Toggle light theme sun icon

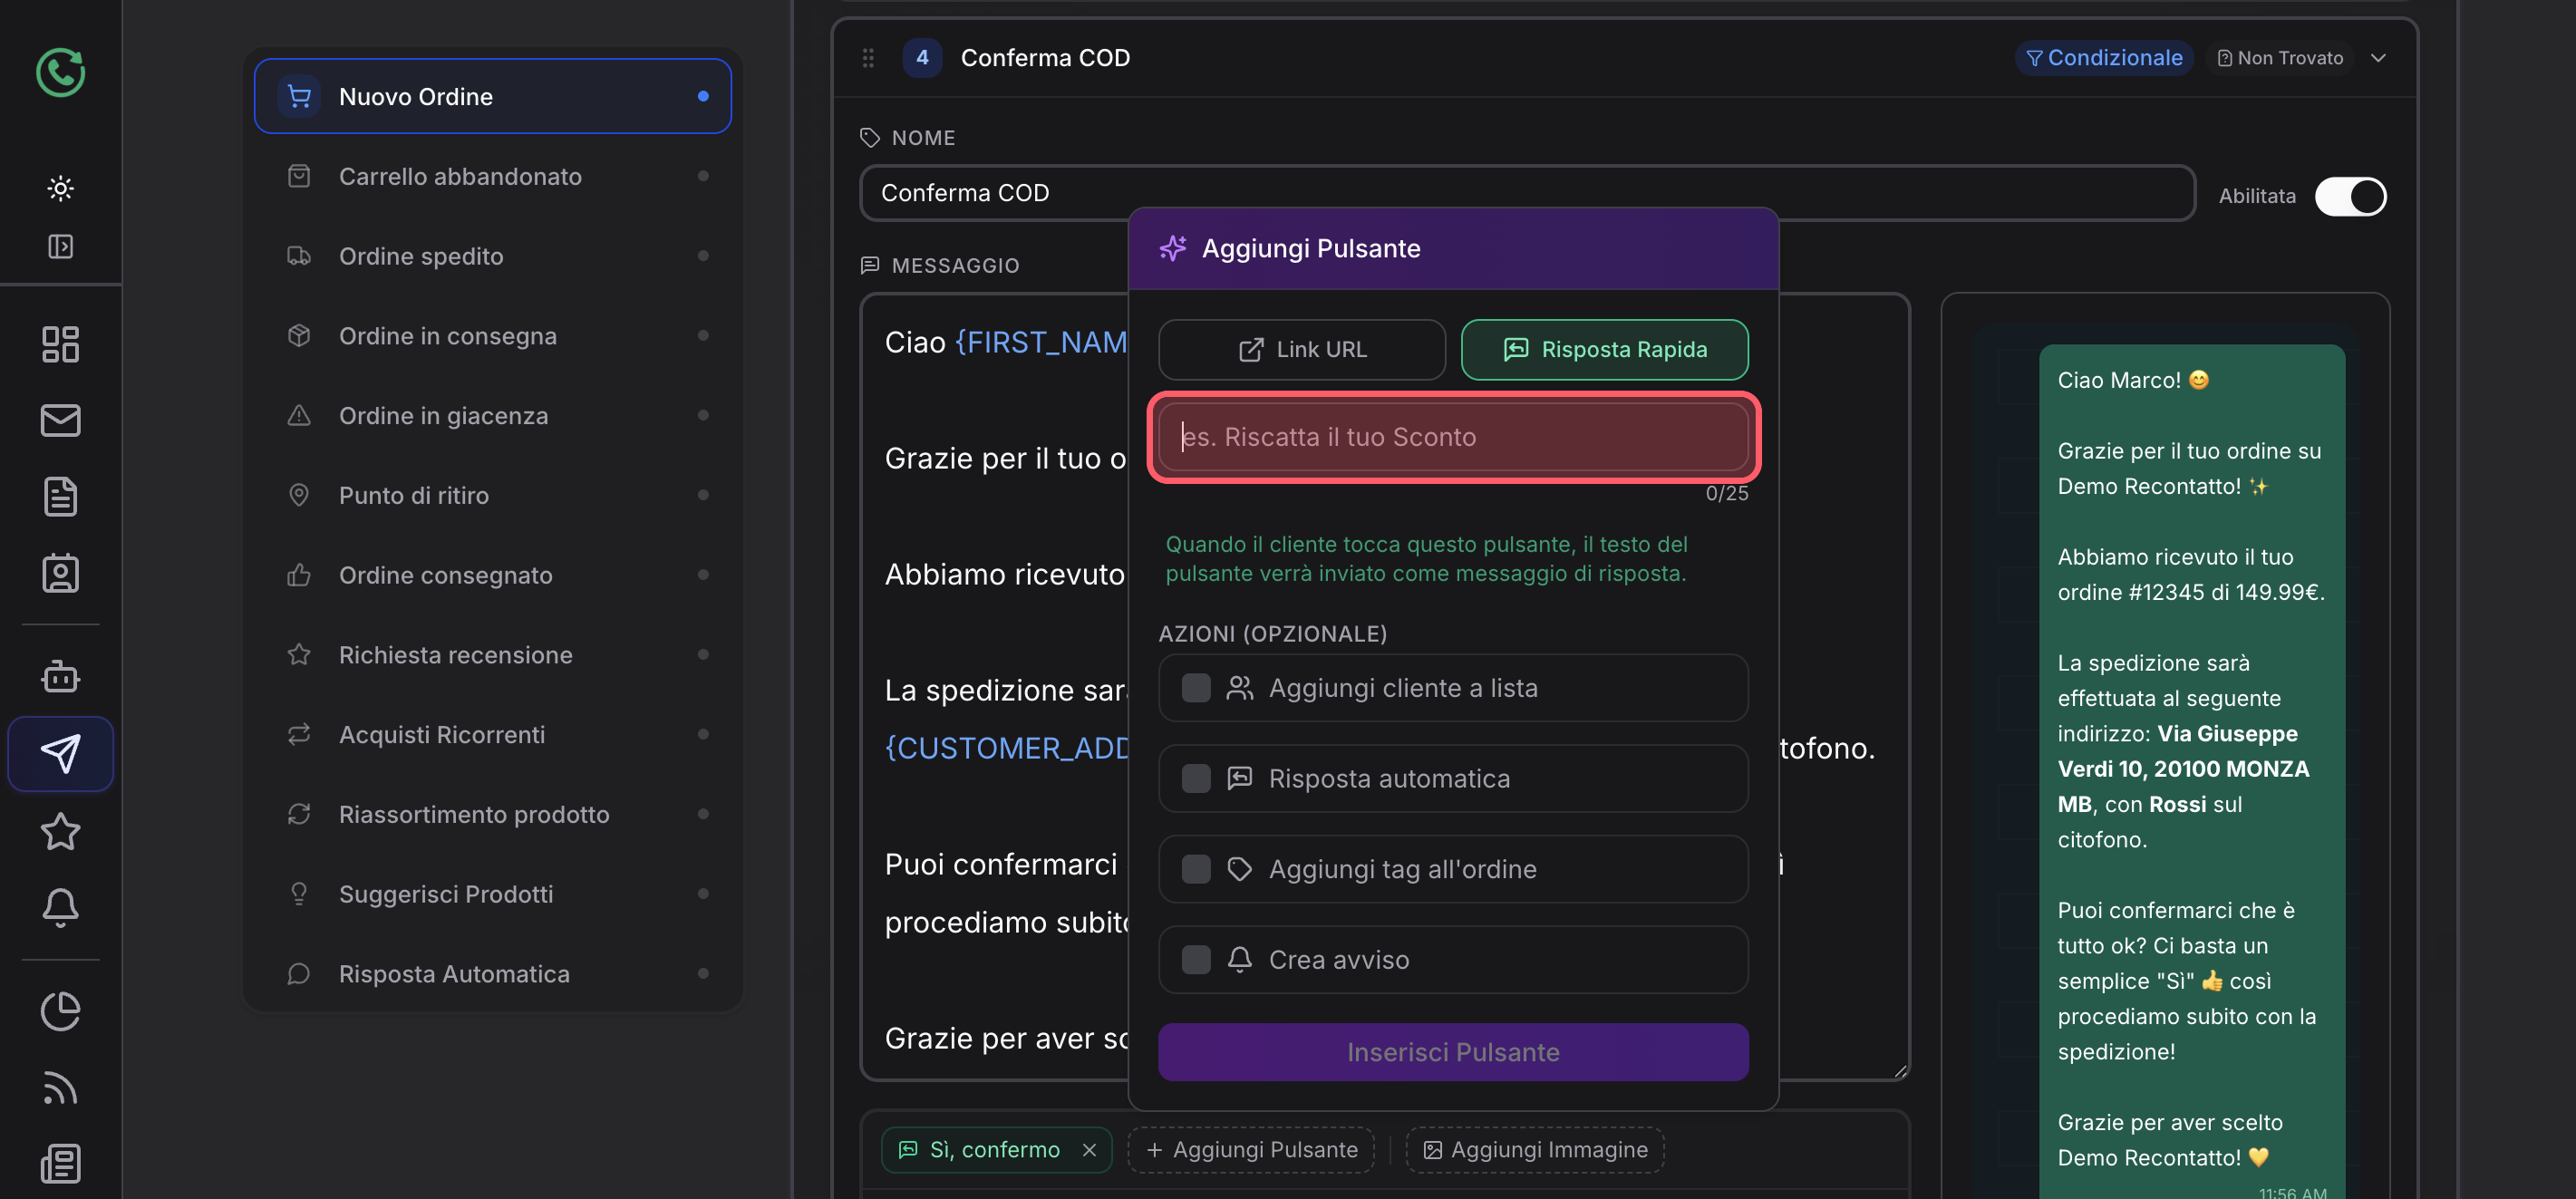[60, 188]
